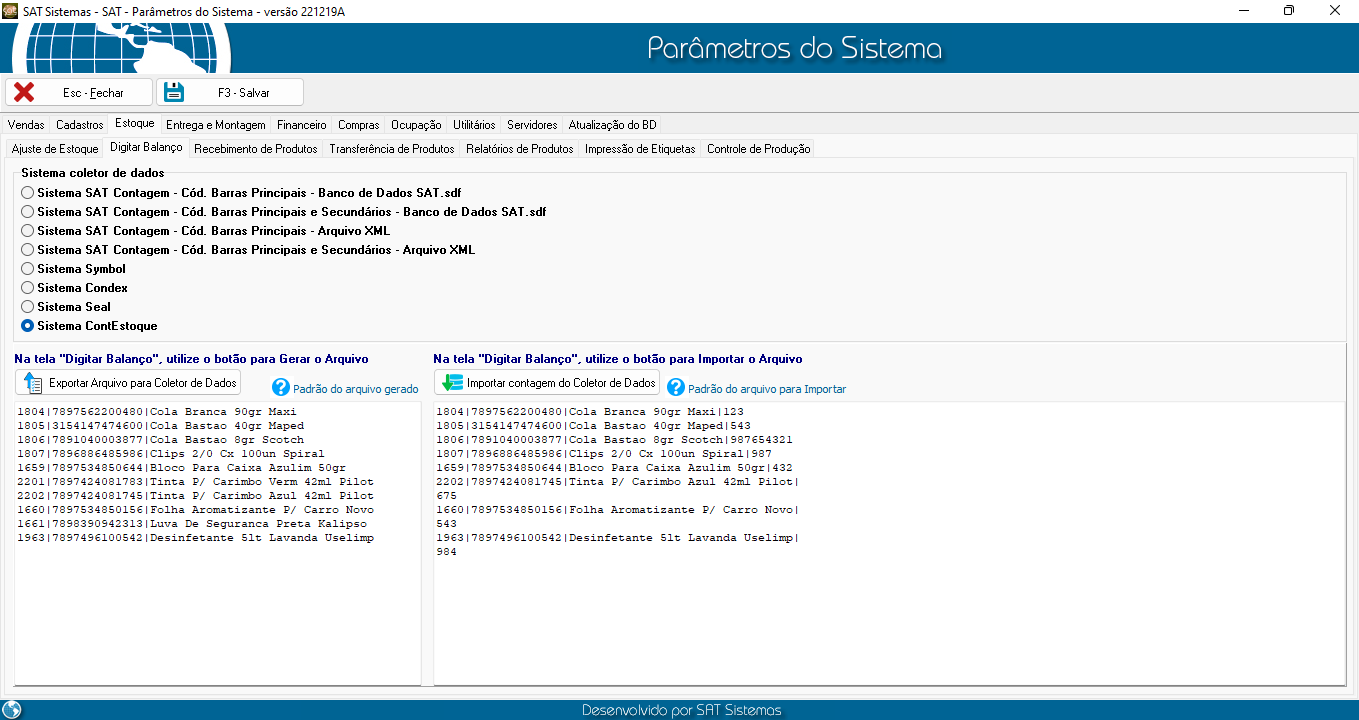Switch to the Ajuste de Estoque subtab

tap(55, 149)
